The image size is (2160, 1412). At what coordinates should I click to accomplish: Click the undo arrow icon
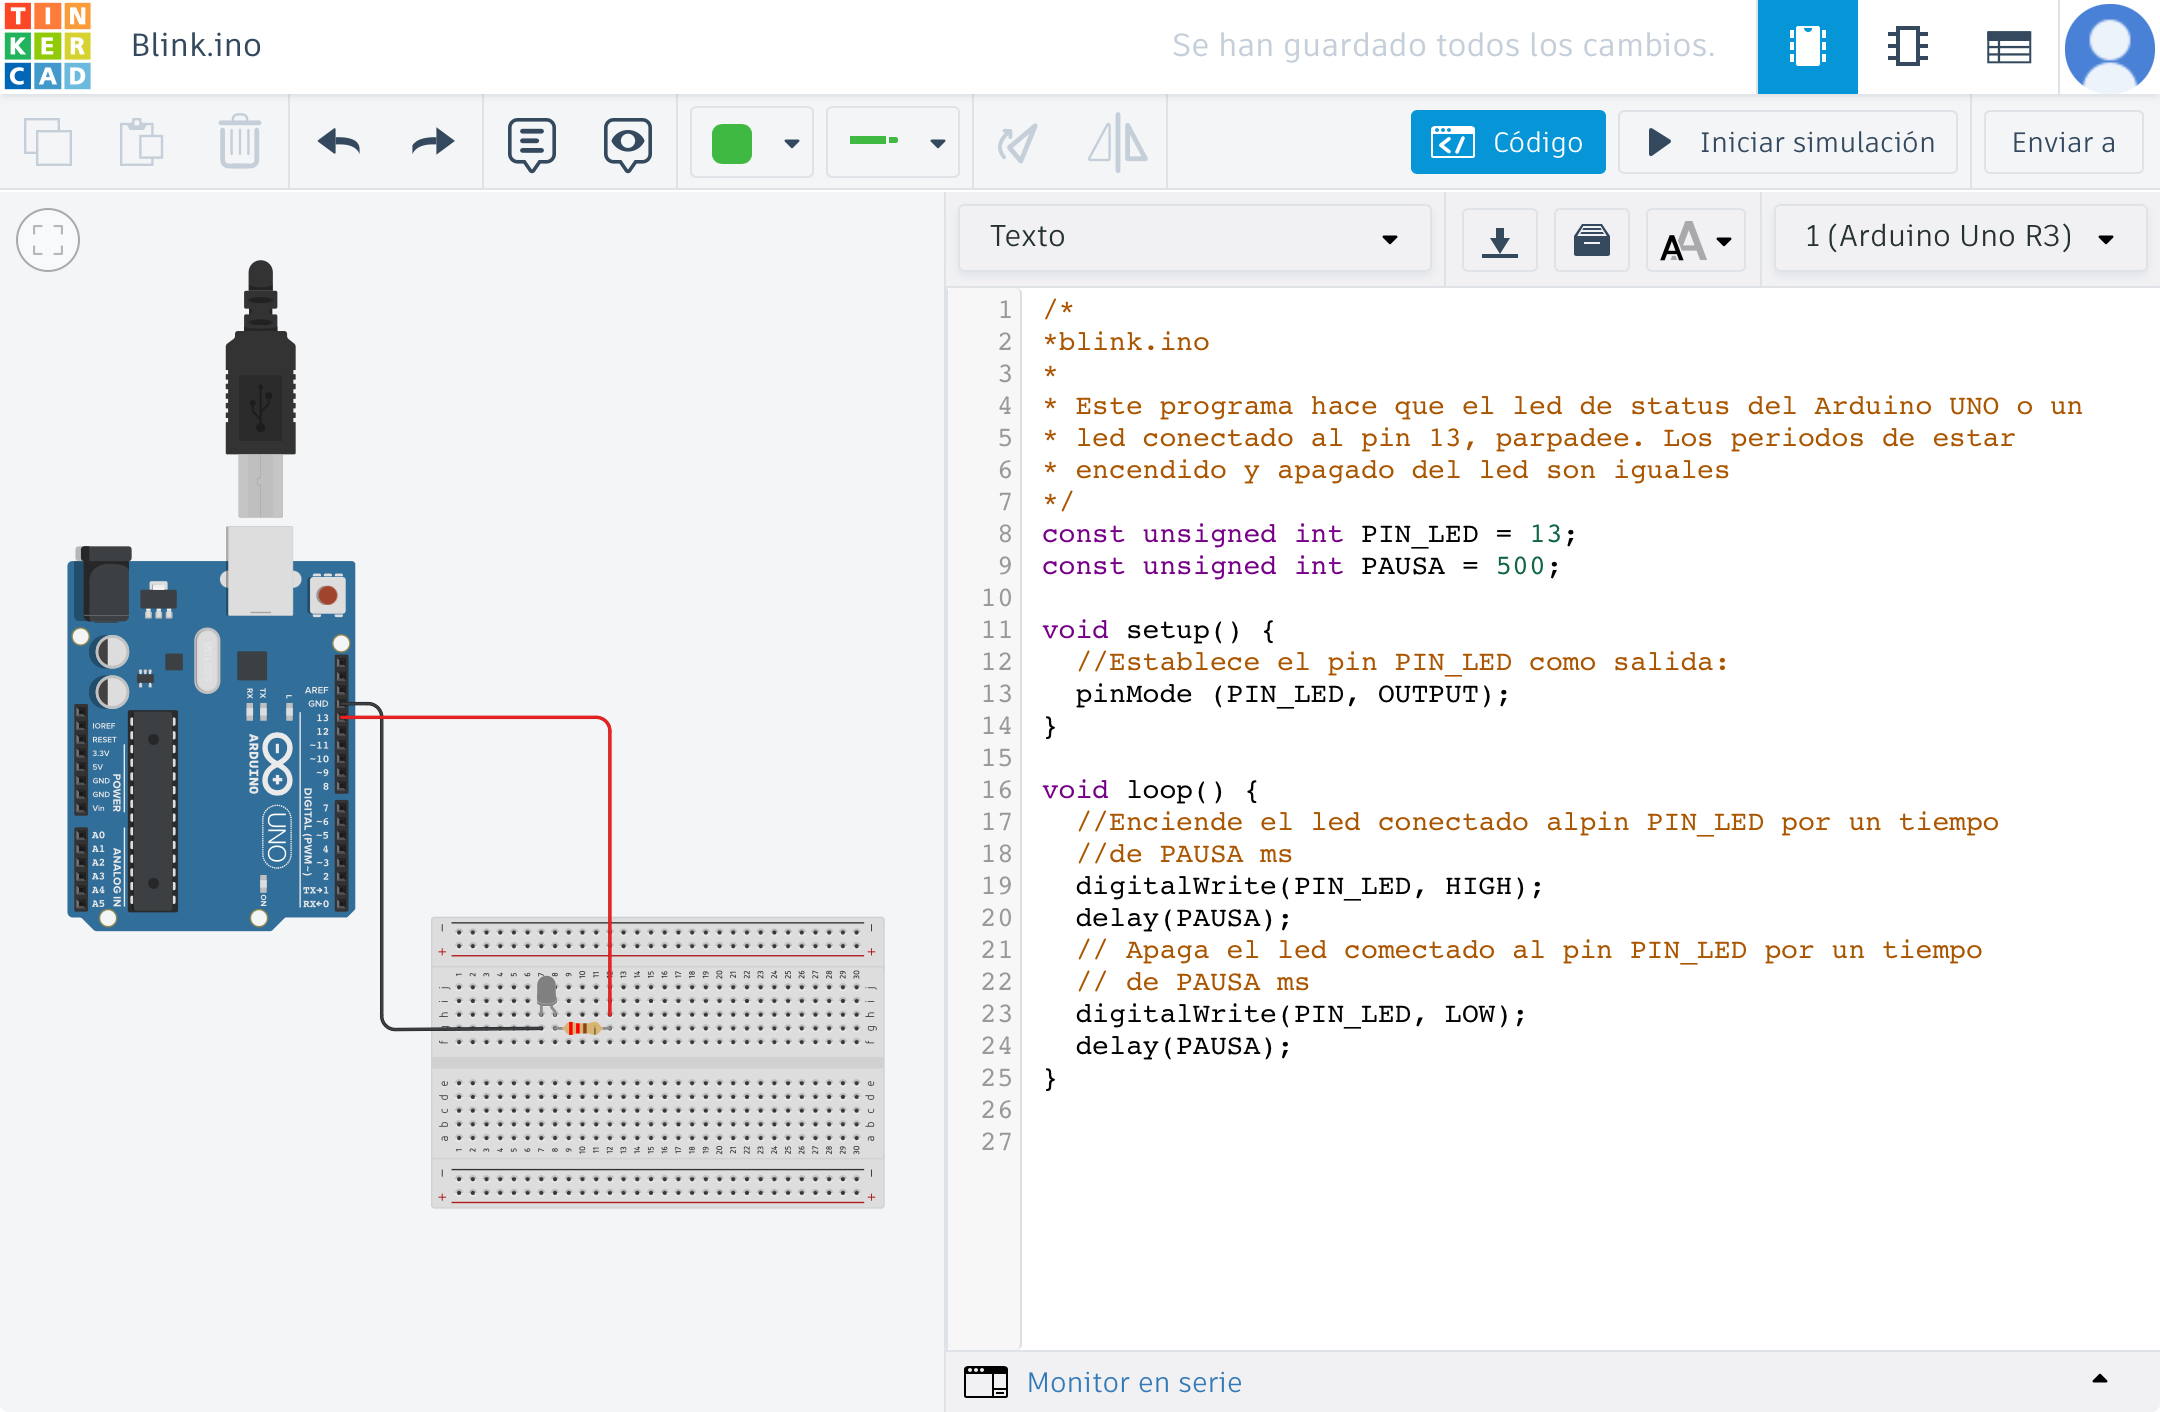[x=339, y=143]
